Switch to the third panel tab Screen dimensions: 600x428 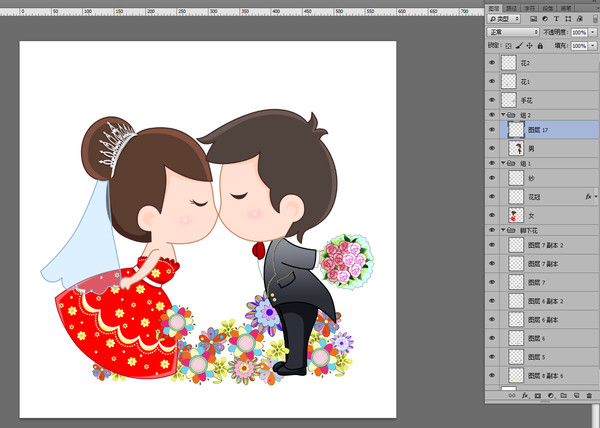pyautogui.click(x=530, y=8)
